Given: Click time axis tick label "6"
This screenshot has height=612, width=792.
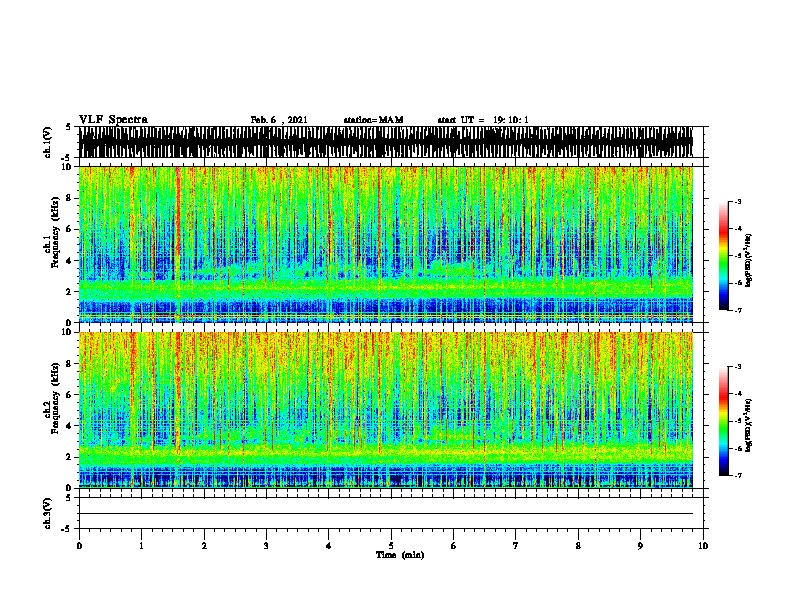Looking at the screenshot, I should tap(454, 546).
